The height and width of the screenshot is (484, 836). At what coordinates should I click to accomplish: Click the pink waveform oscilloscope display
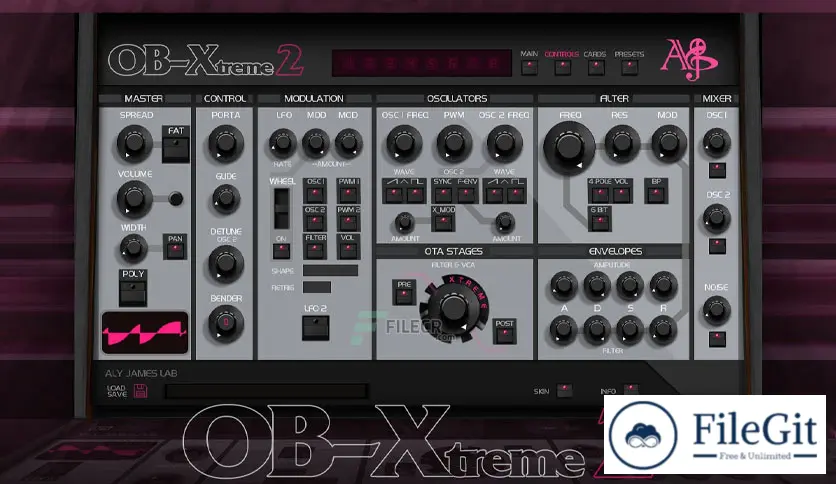[145, 333]
